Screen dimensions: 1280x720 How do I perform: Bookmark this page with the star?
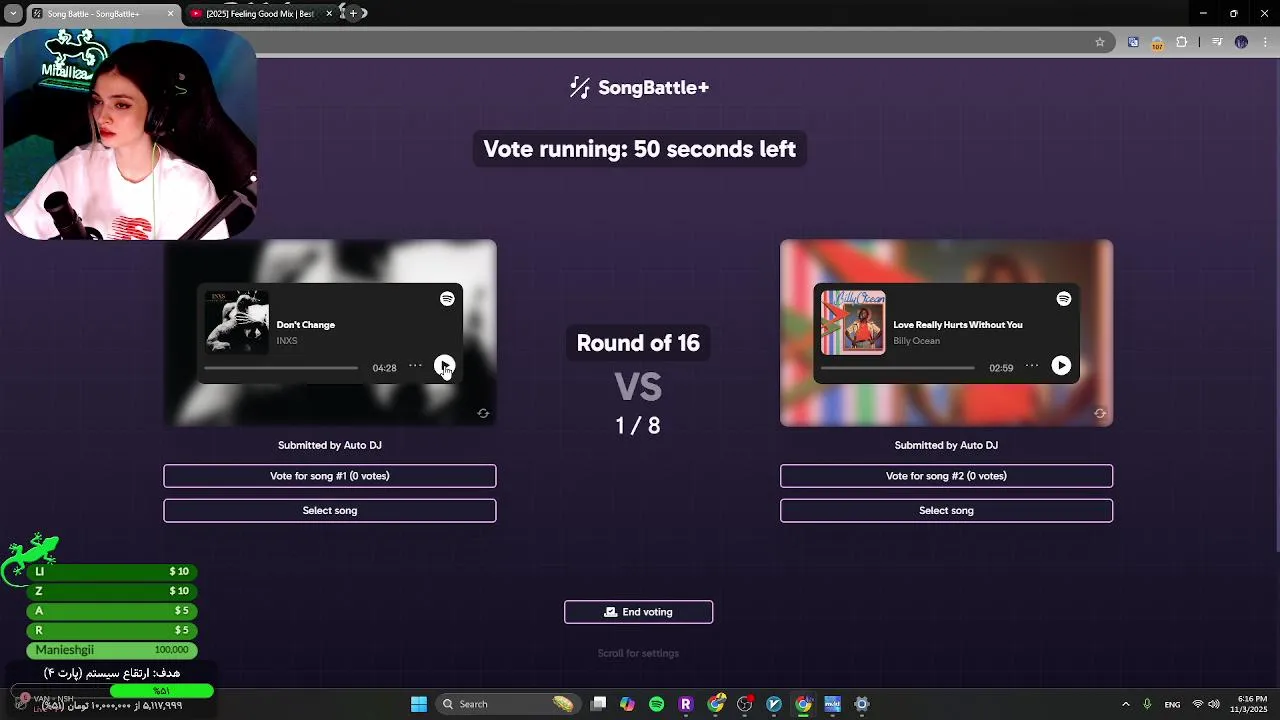point(1100,42)
